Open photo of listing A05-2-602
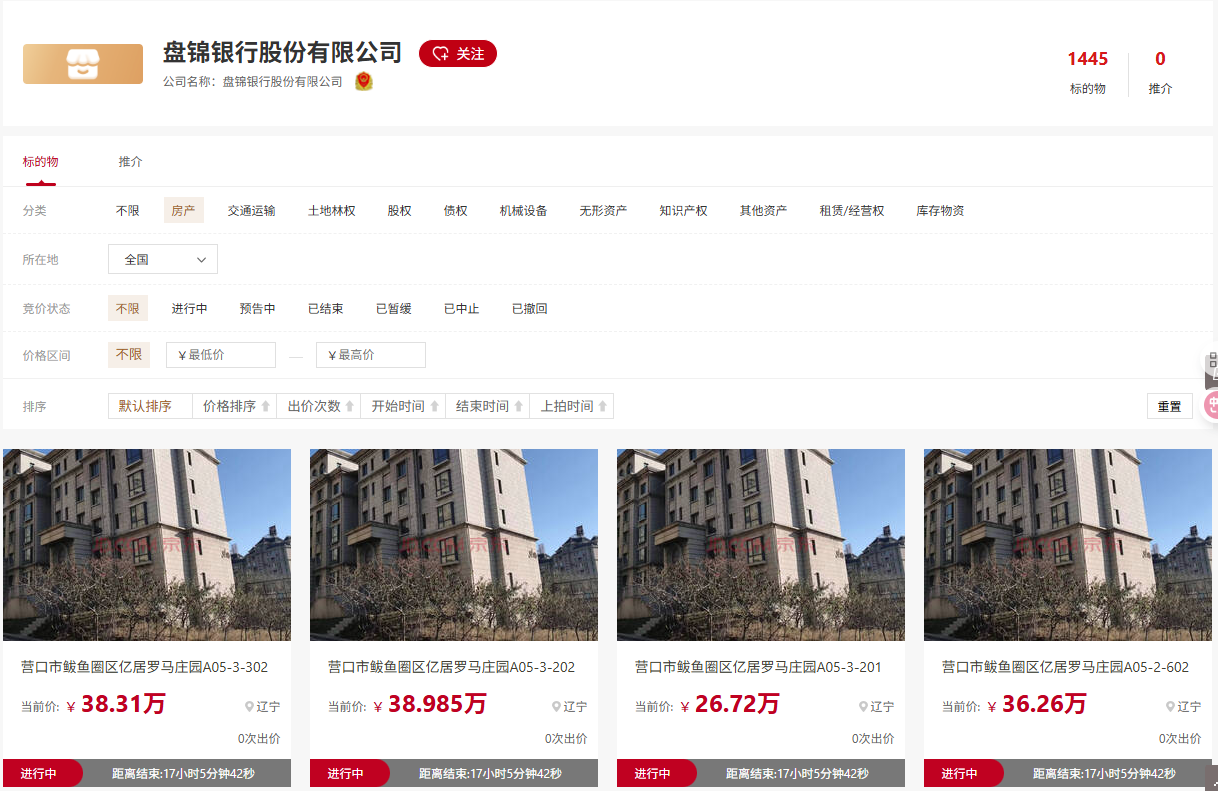Image resolution: width=1218 pixels, height=791 pixels. 1068,545
